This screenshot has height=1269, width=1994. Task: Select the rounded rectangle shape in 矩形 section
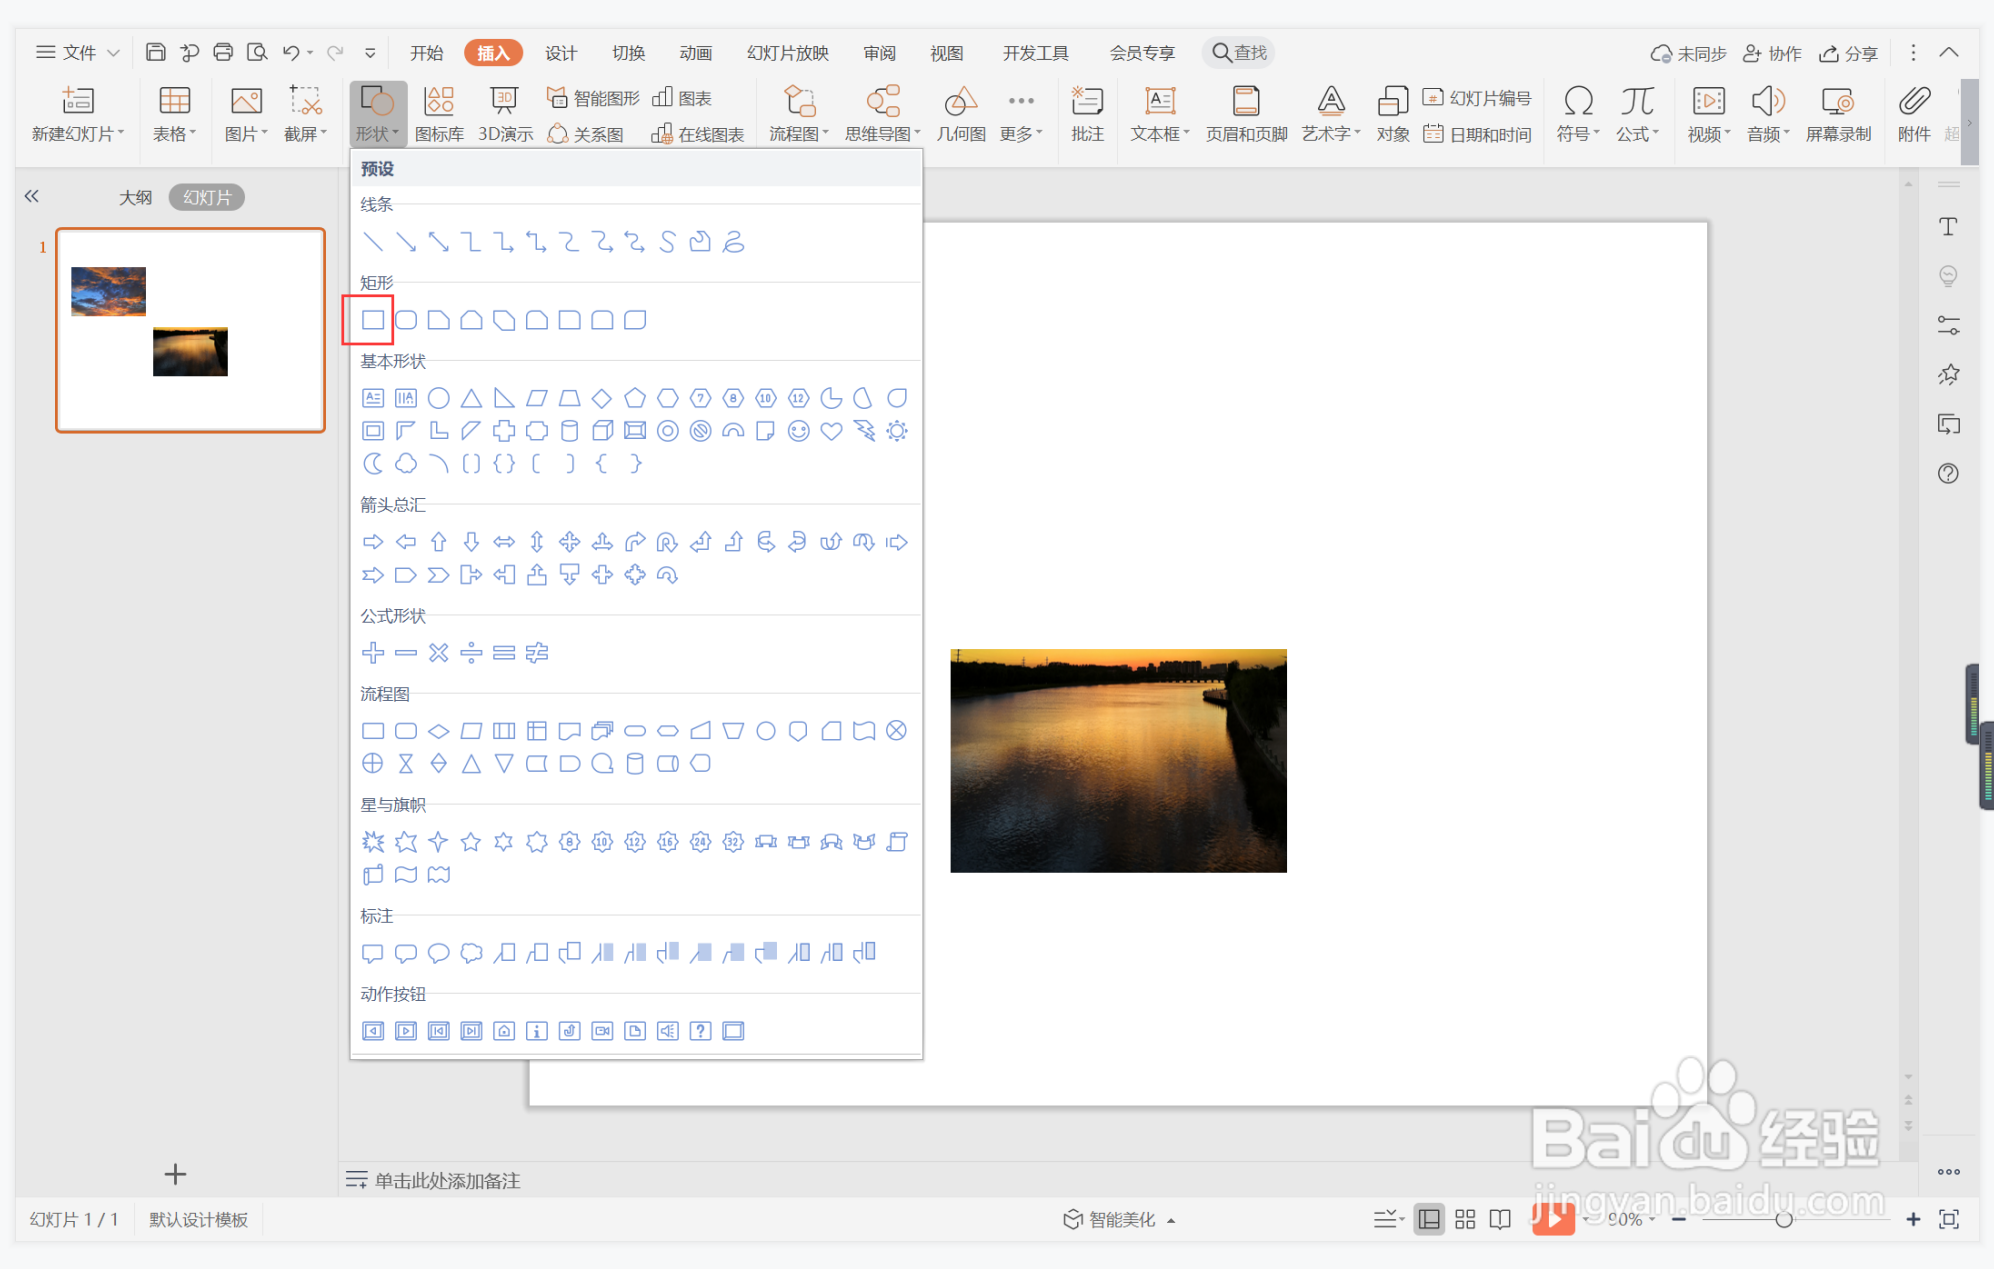point(406,320)
